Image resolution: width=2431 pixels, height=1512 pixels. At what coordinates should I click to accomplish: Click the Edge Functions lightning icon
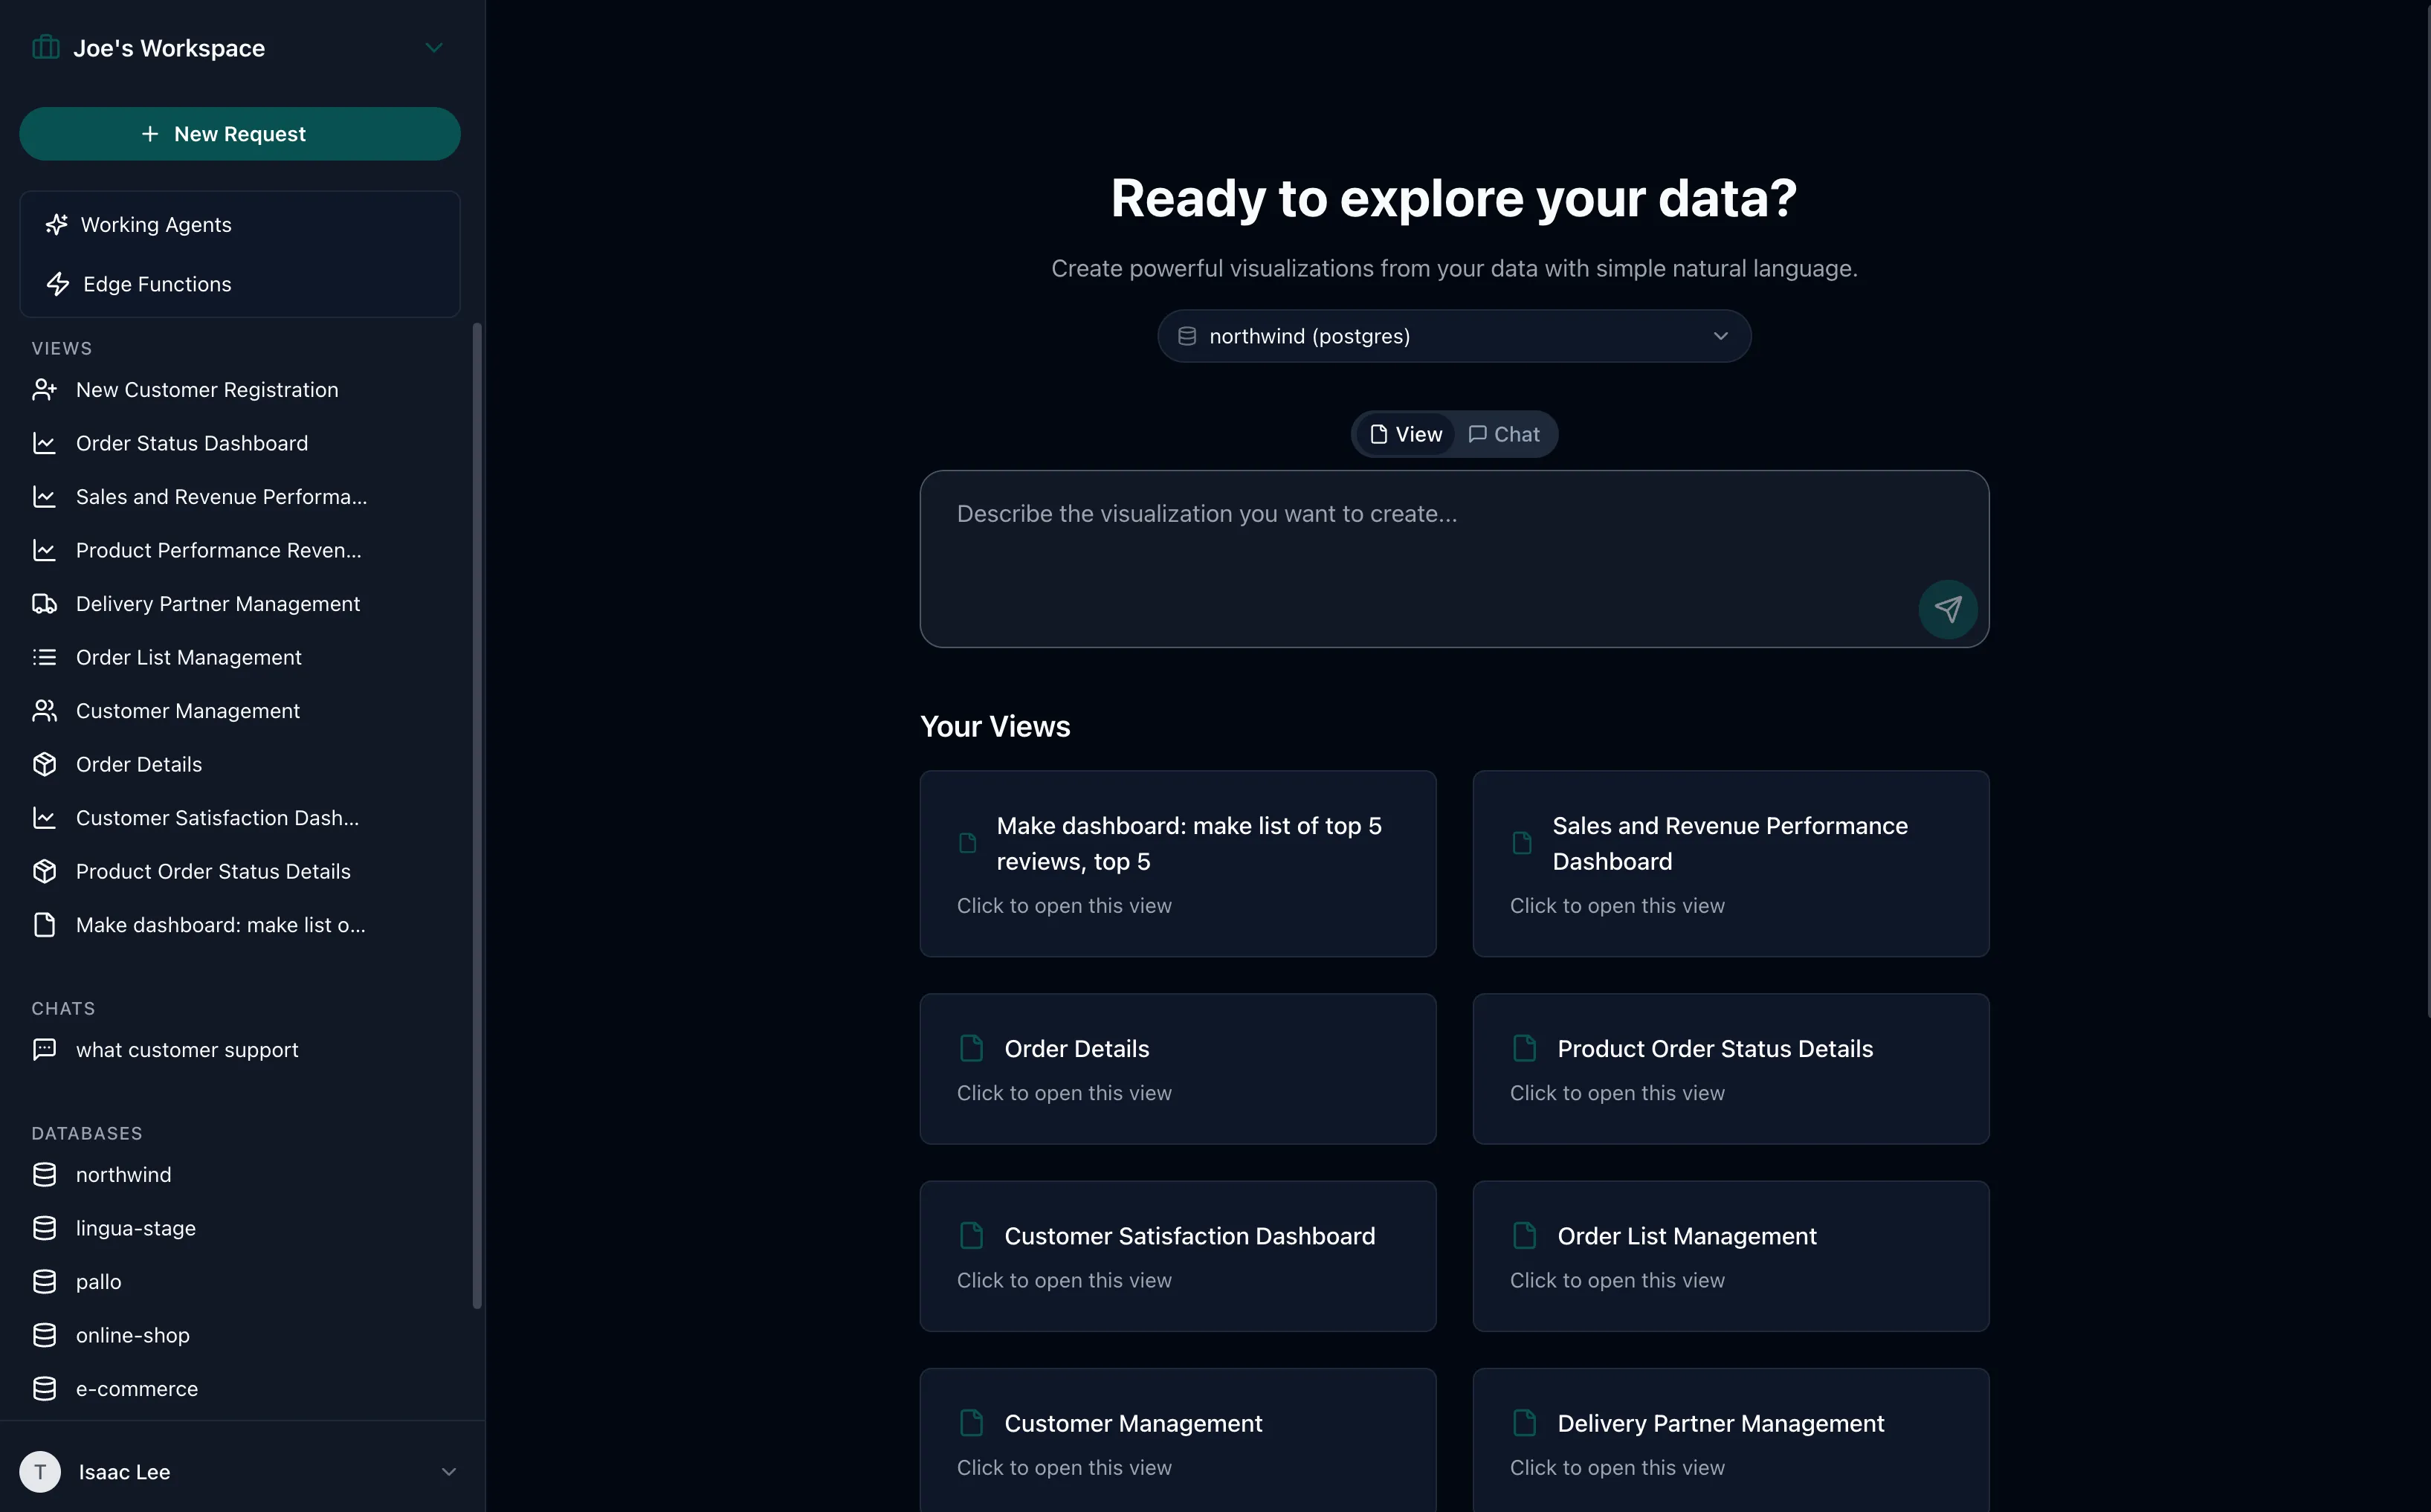57,284
